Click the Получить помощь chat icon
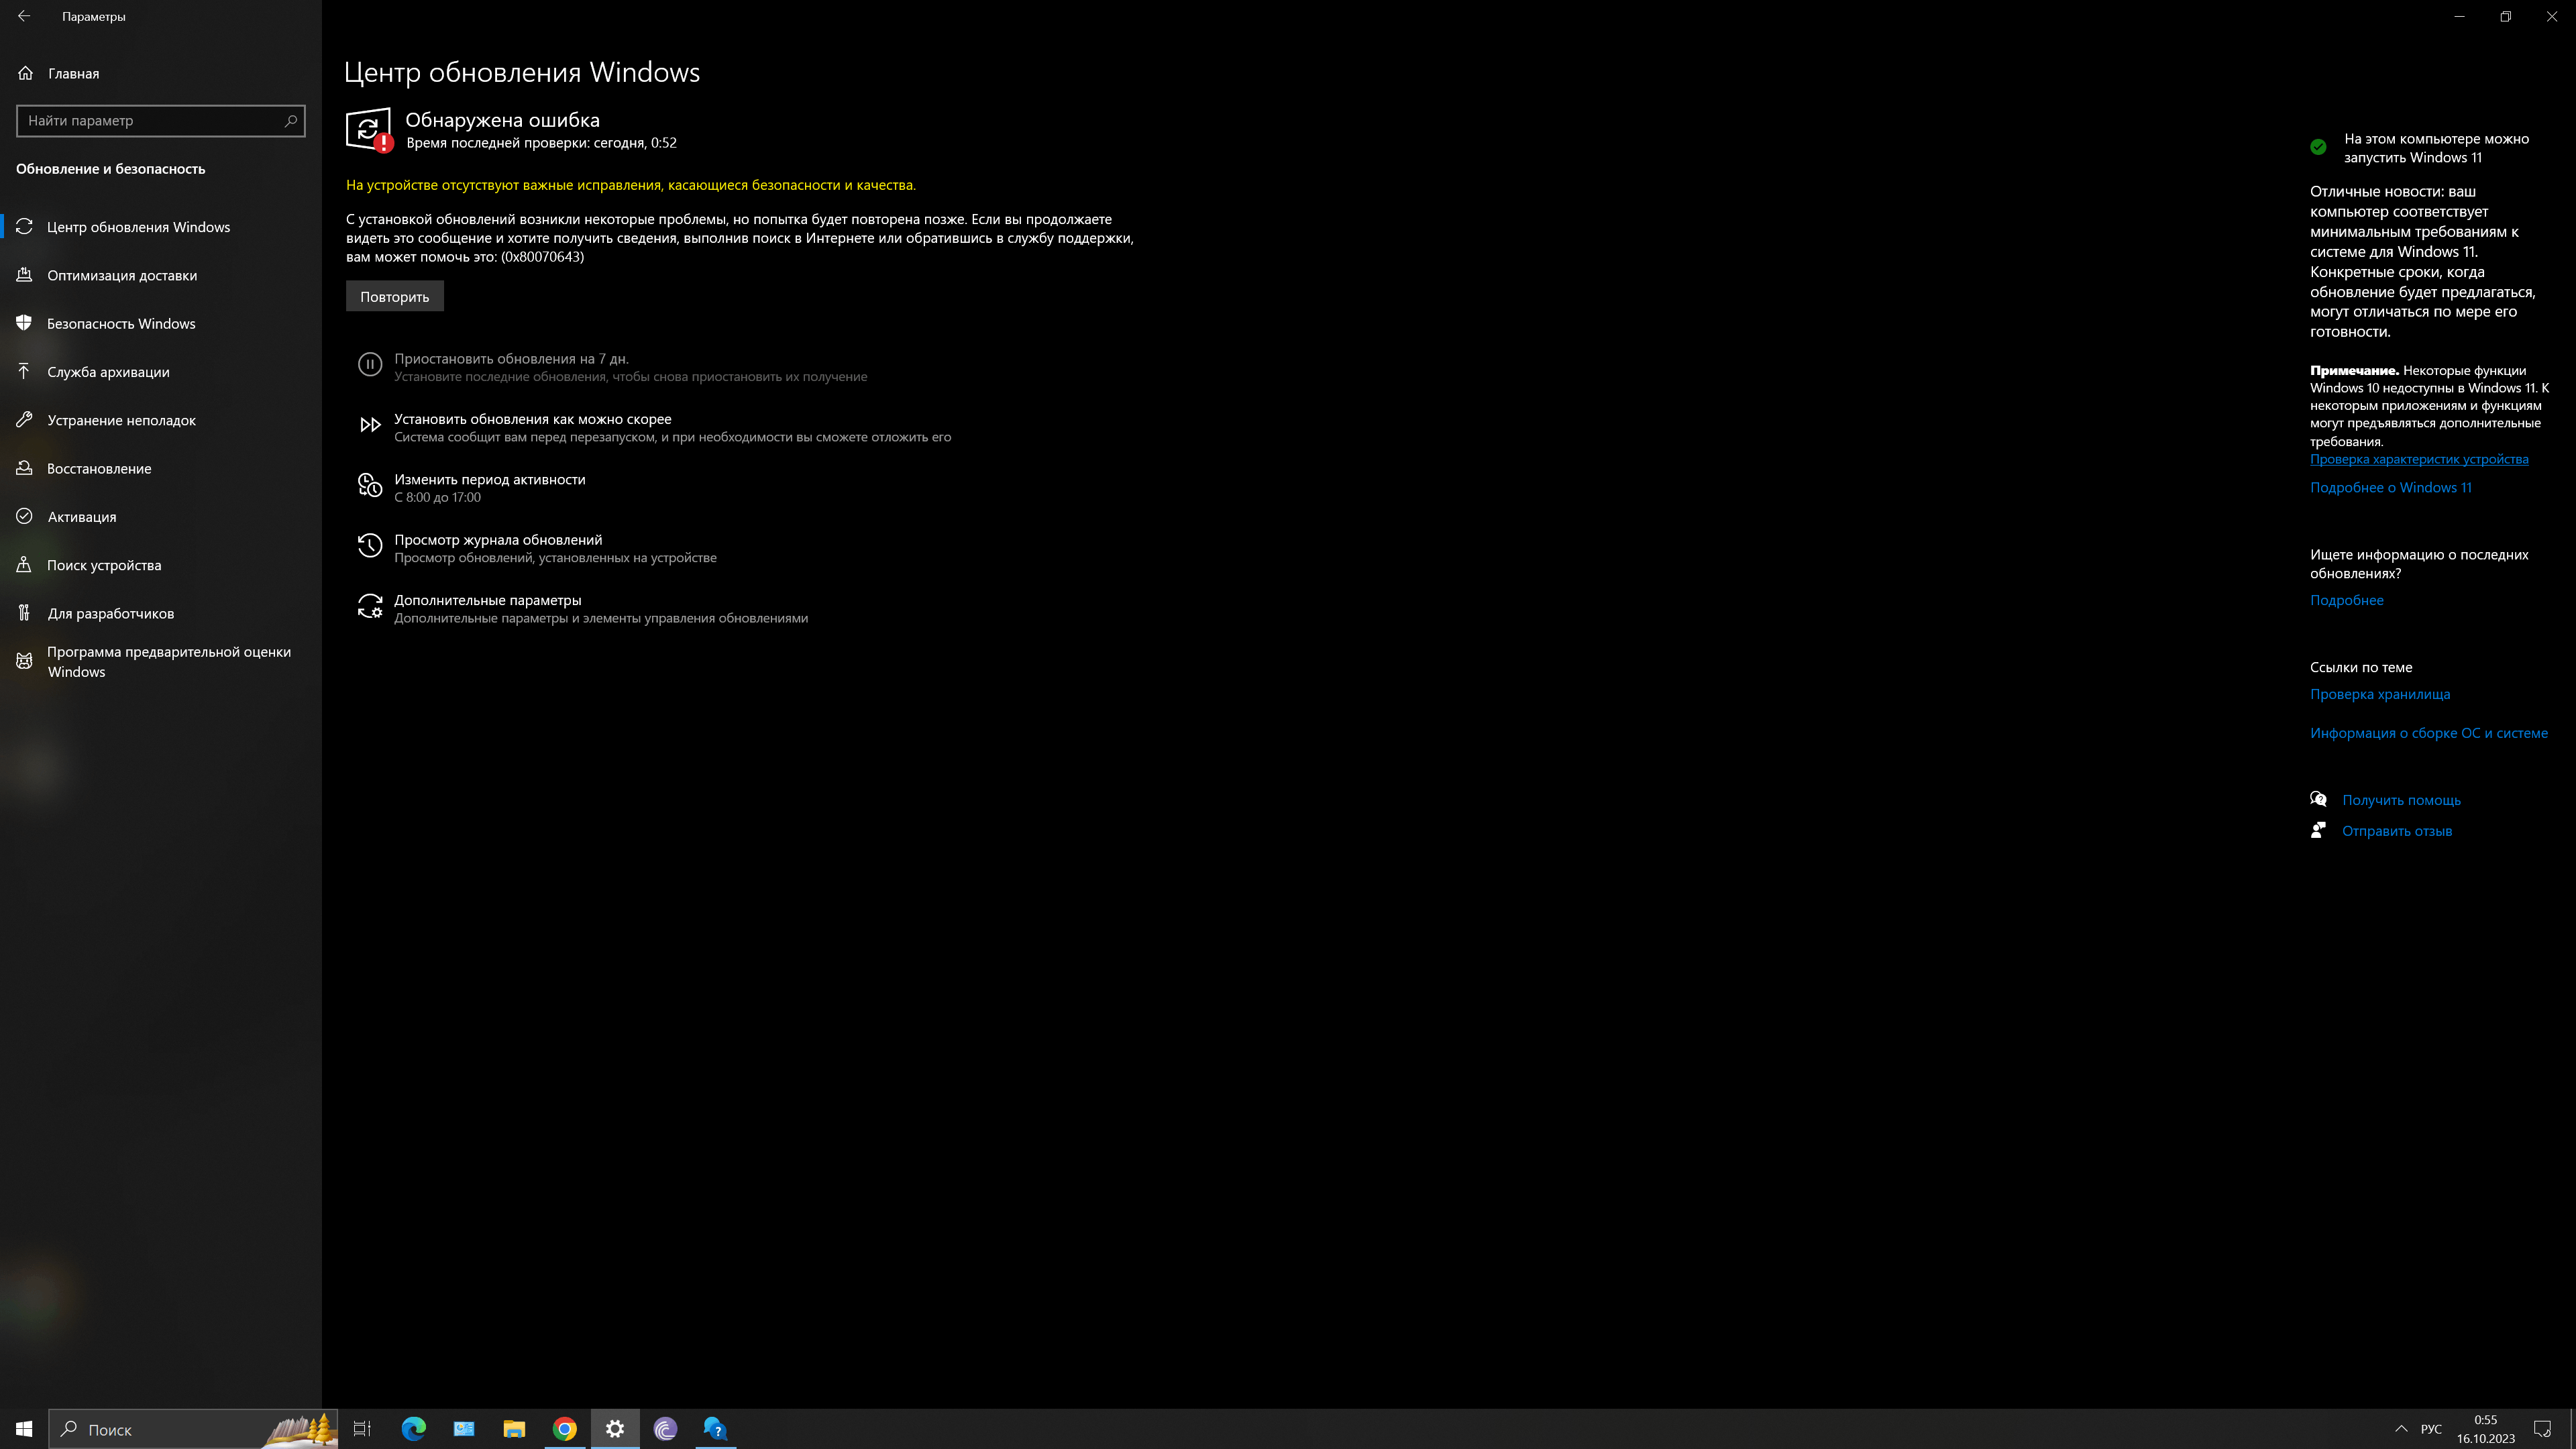The width and height of the screenshot is (2576, 1449). (x=2319, y=799)
